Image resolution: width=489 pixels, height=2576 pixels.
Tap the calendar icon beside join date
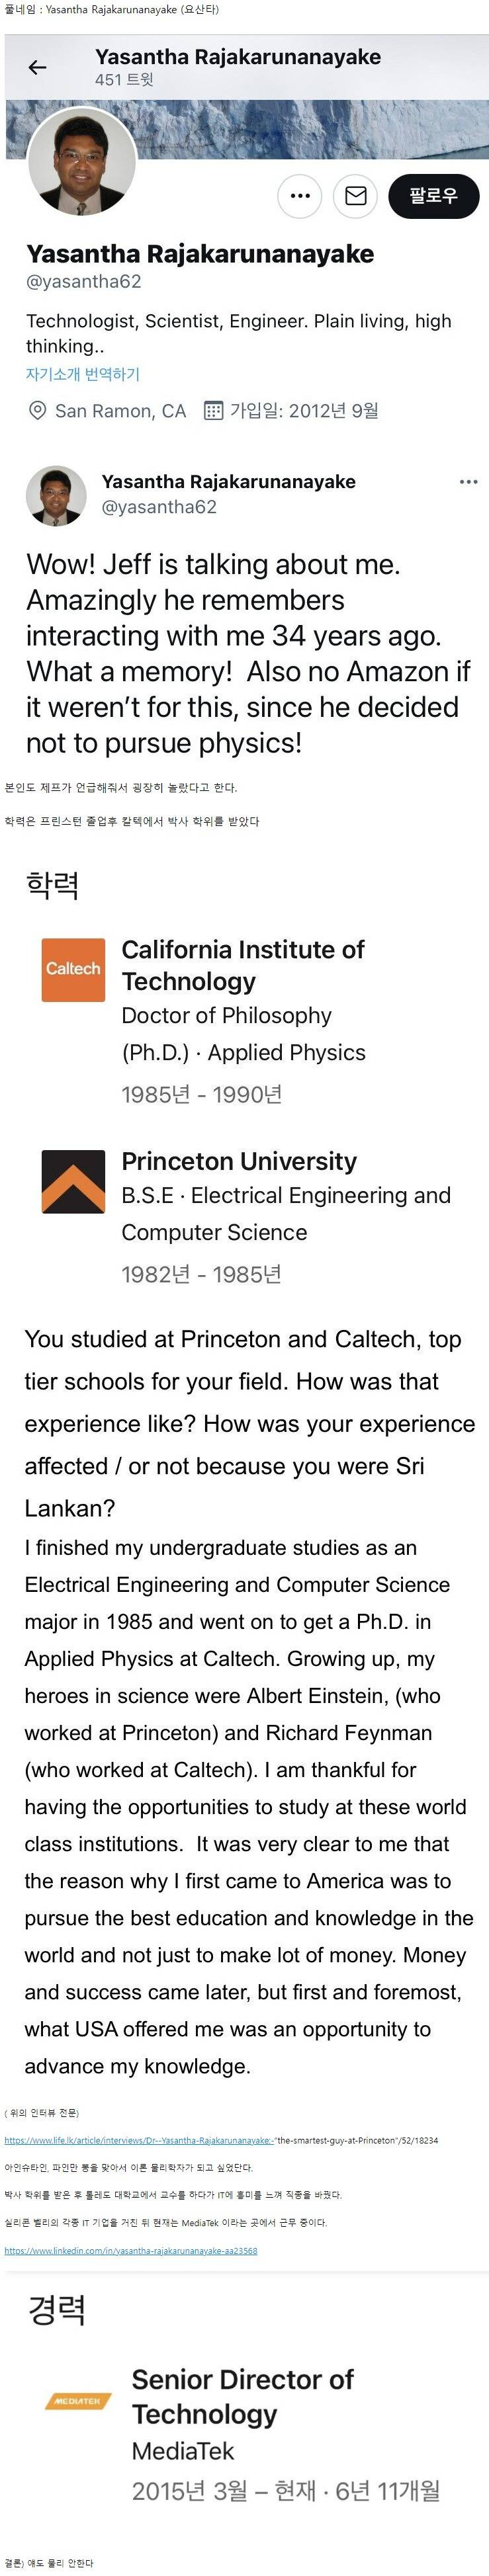pyautogui.click(x=213, y=410)
